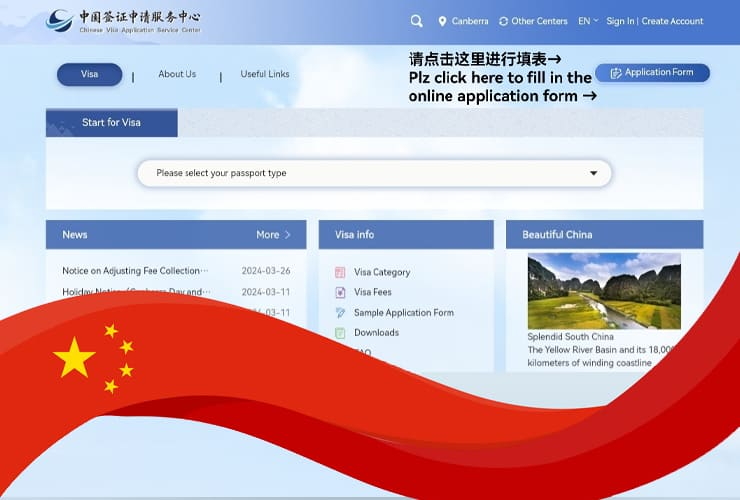The height and width of the screenshot is (500, 740).
Task: Open the search magnifier icon
Action: (x=416, y=21)
